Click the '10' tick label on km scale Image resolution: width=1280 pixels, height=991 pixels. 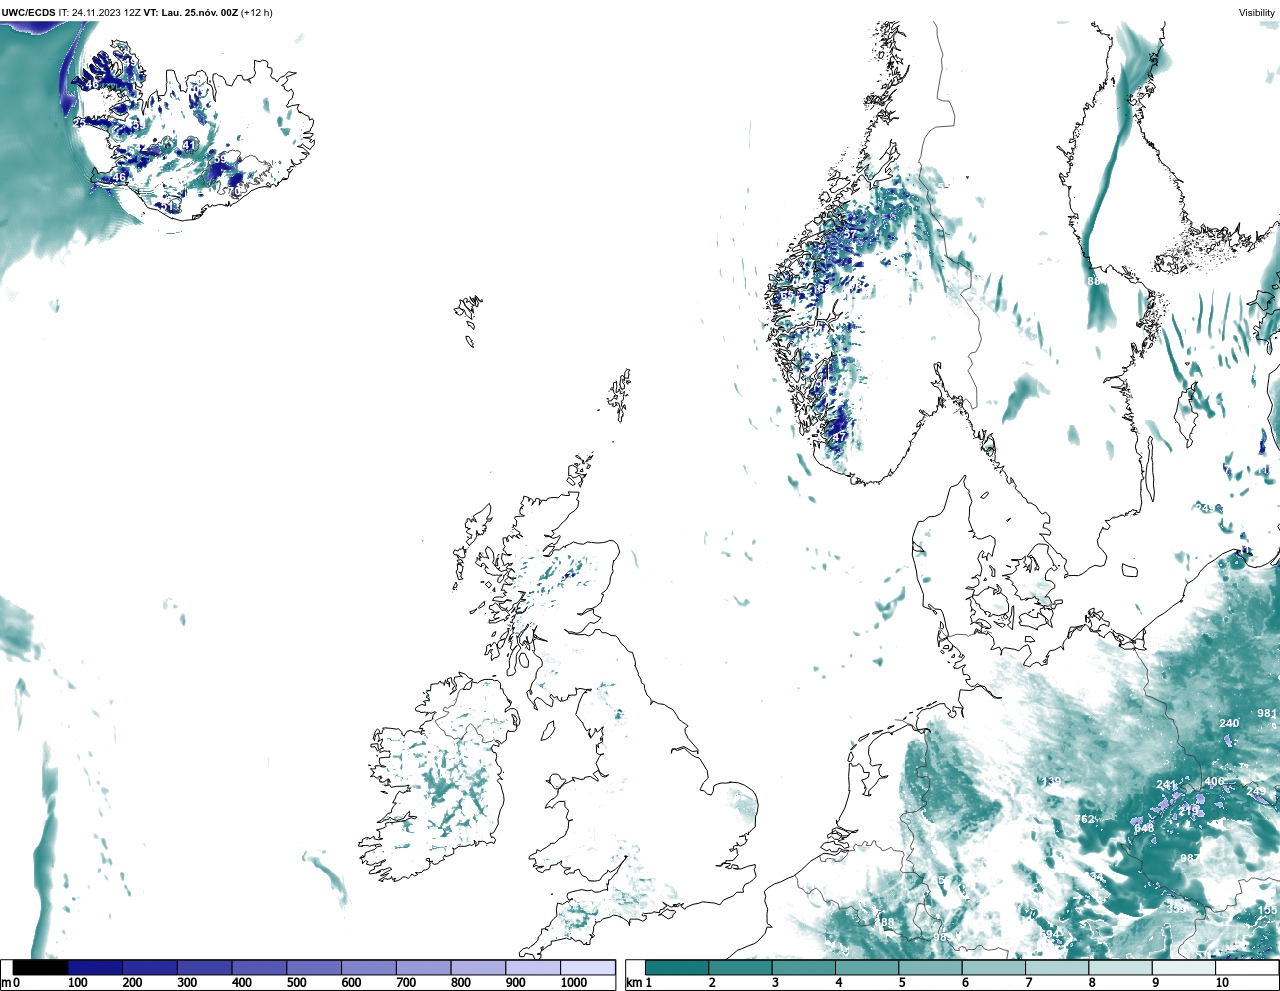[x=1222, y=983]
